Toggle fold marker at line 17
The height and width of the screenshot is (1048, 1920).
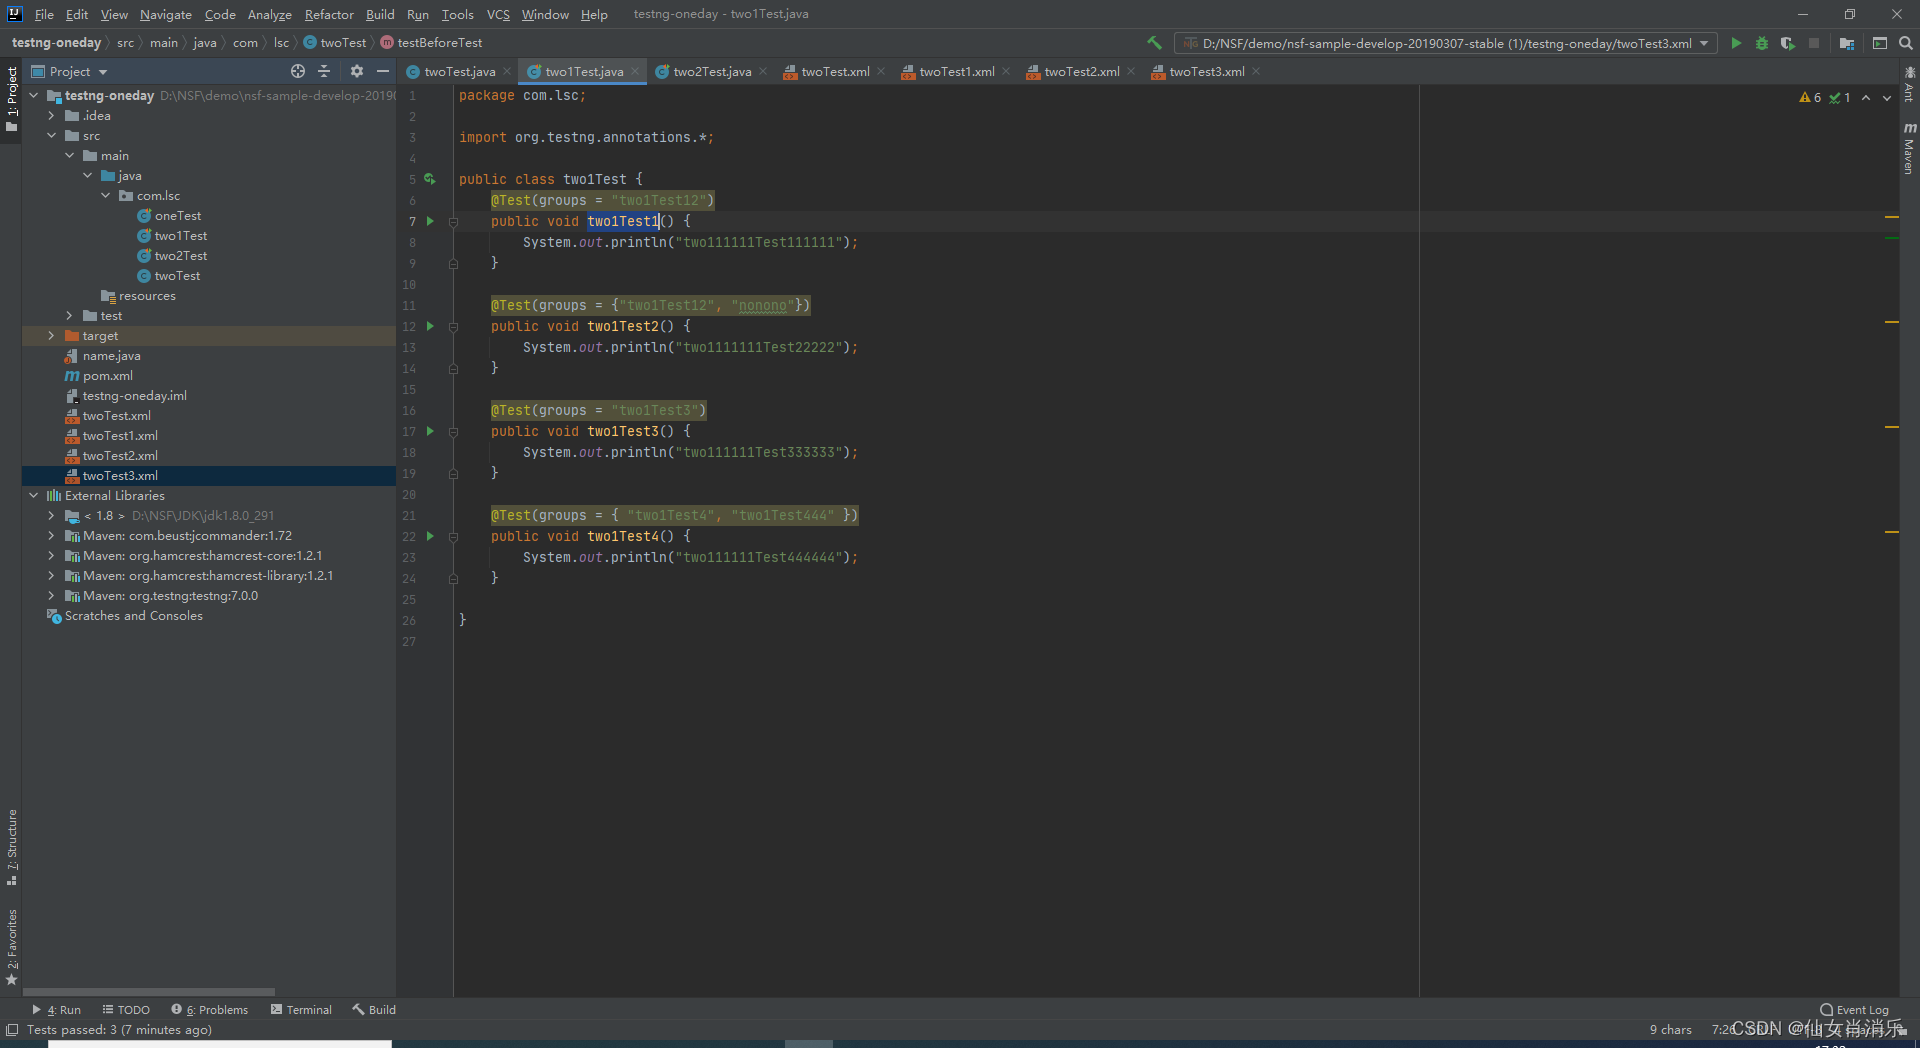(x=453, y=432)
